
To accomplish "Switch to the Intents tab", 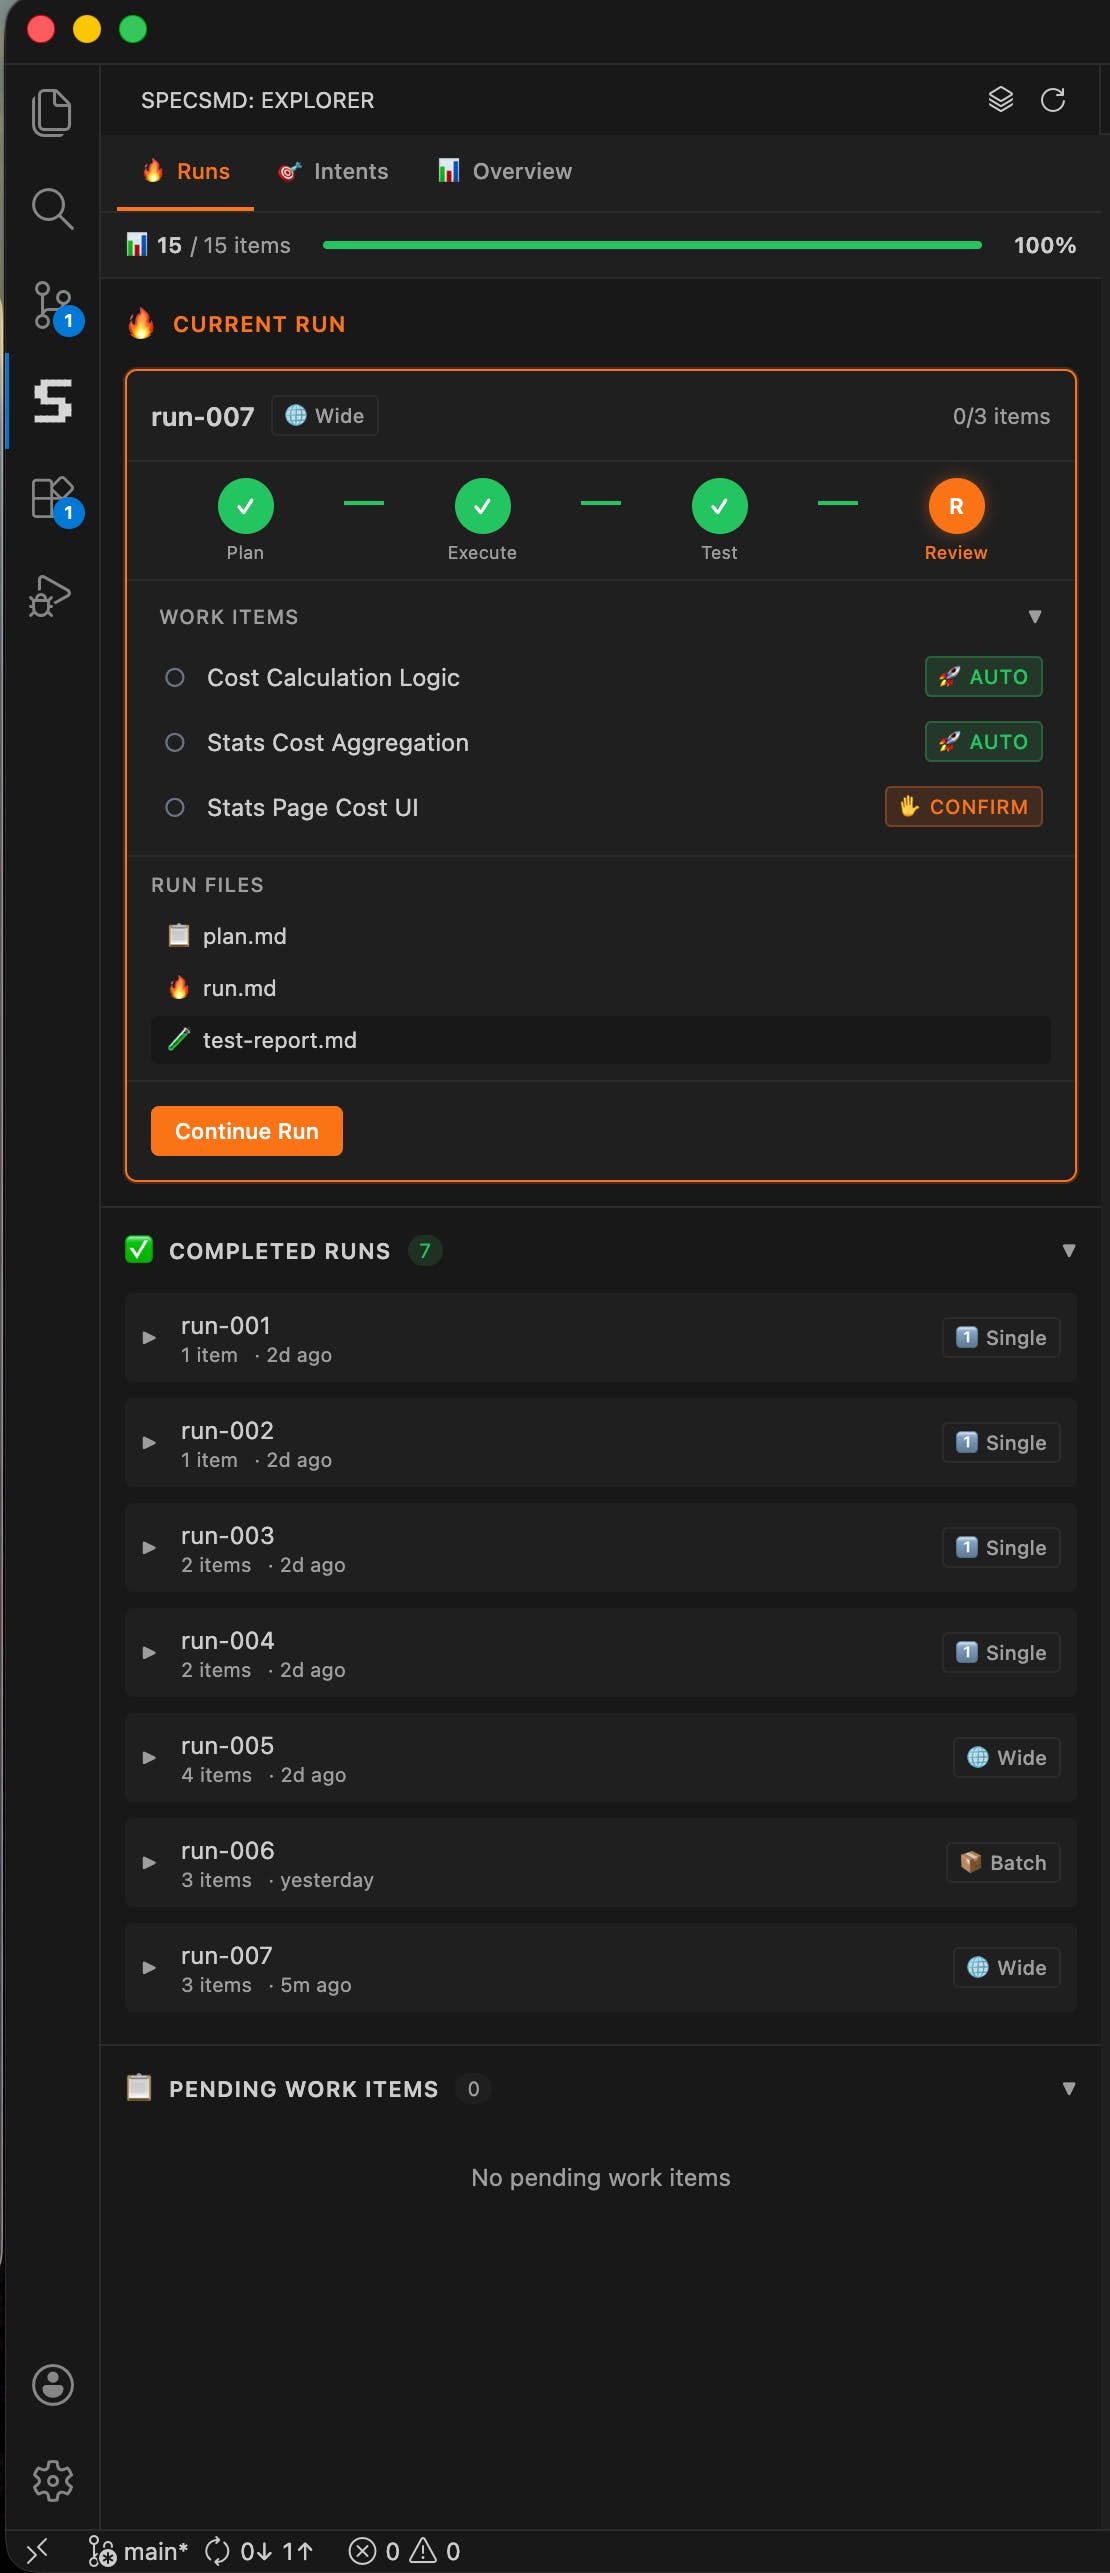I will 333,172.
